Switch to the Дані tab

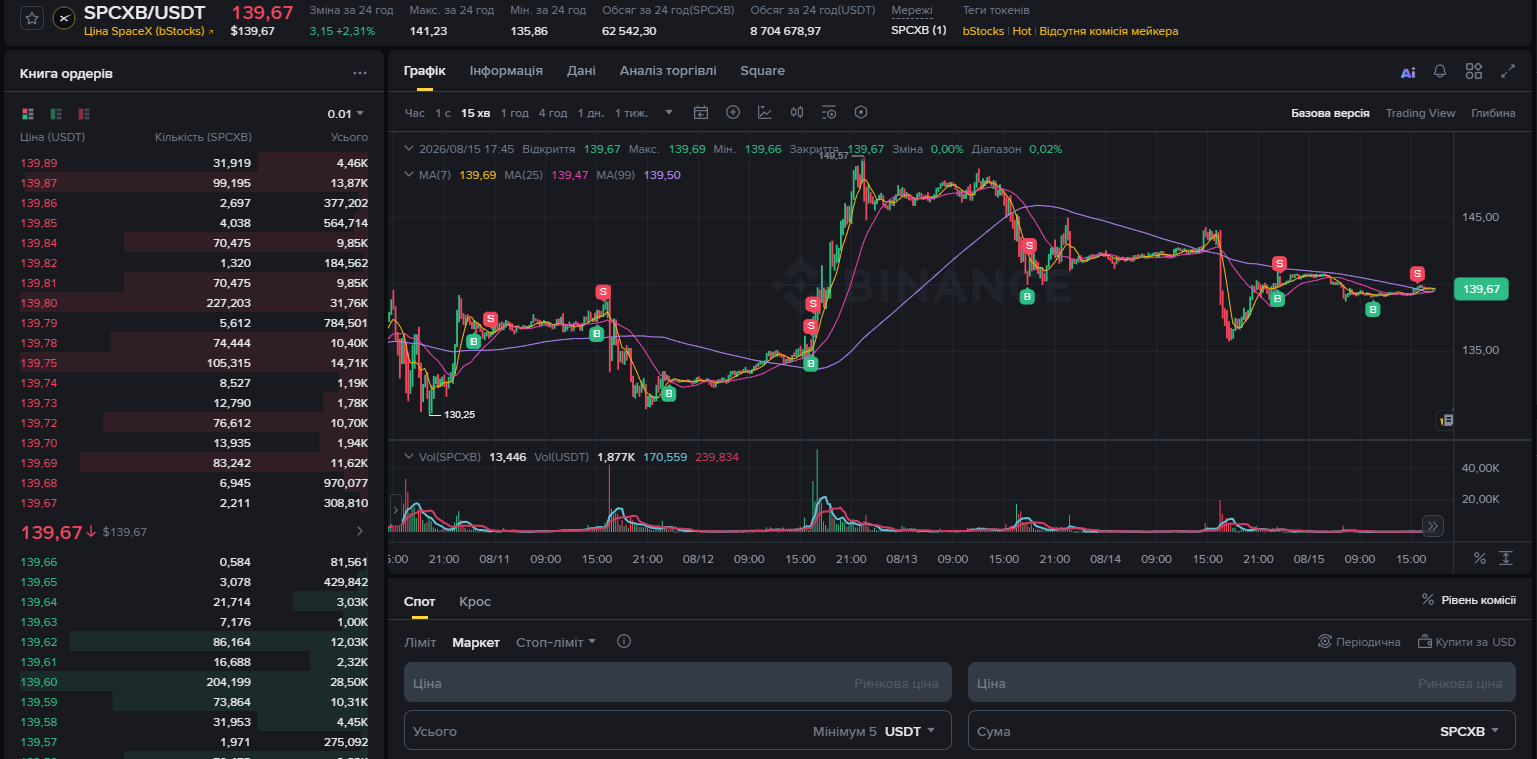click(x=581, y=71)
